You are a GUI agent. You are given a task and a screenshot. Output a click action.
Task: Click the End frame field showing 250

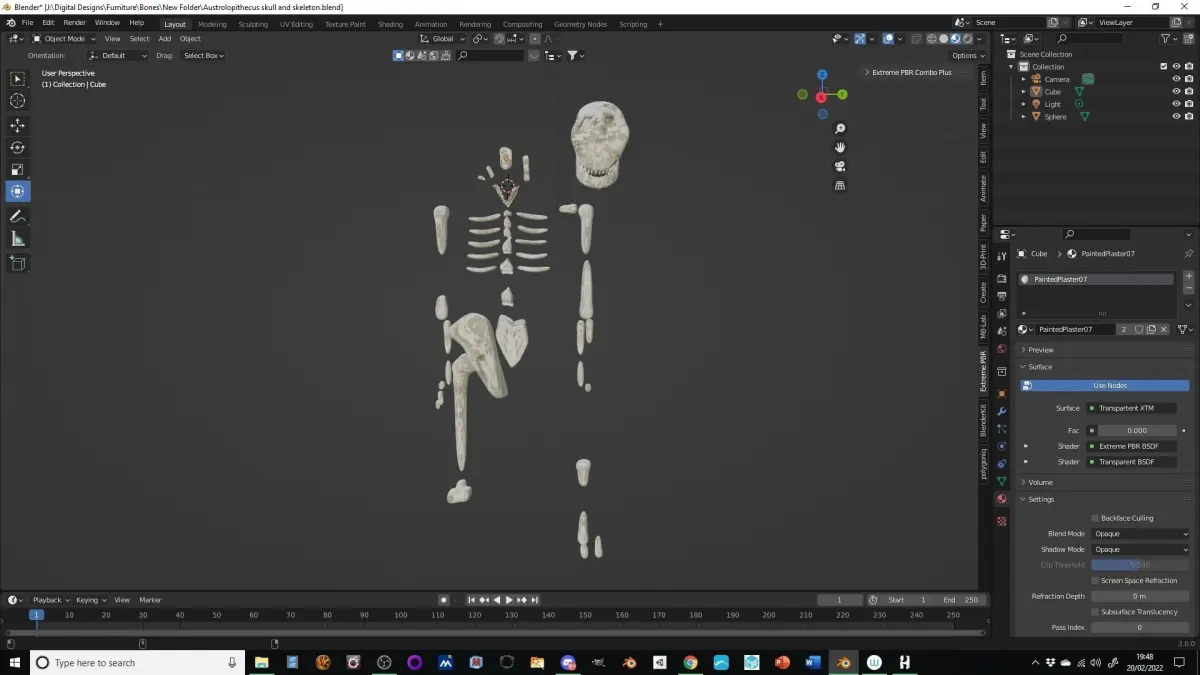point(961,600)
